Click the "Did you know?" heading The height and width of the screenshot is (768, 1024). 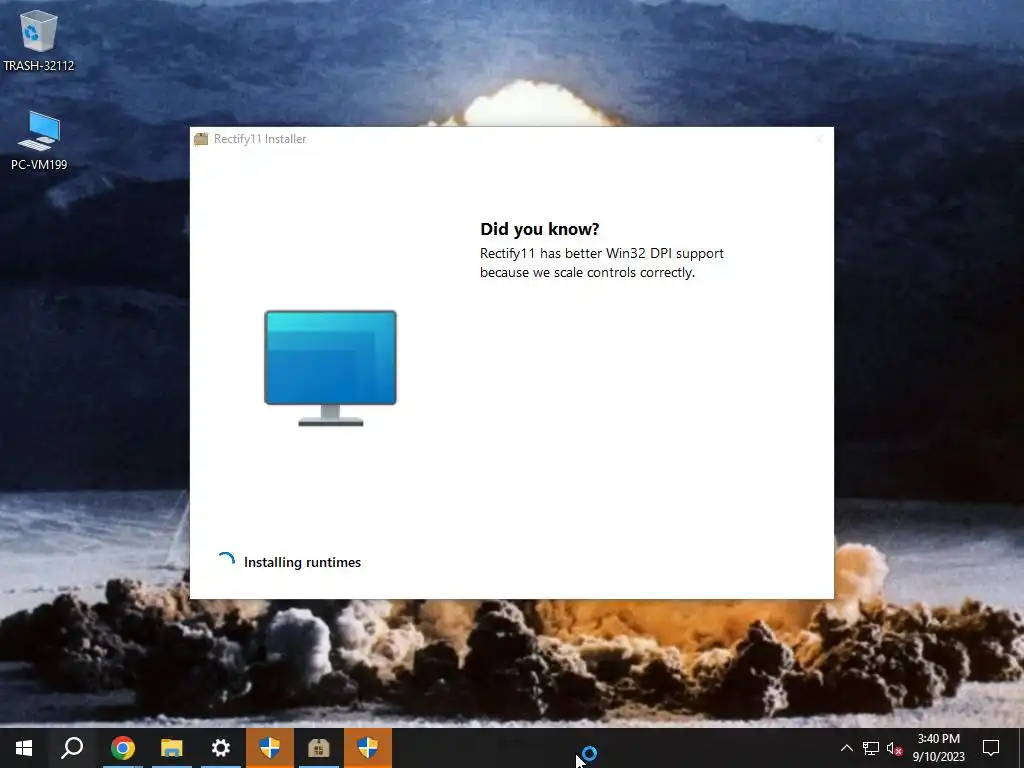pyautogui.click(x=539, y=229)
